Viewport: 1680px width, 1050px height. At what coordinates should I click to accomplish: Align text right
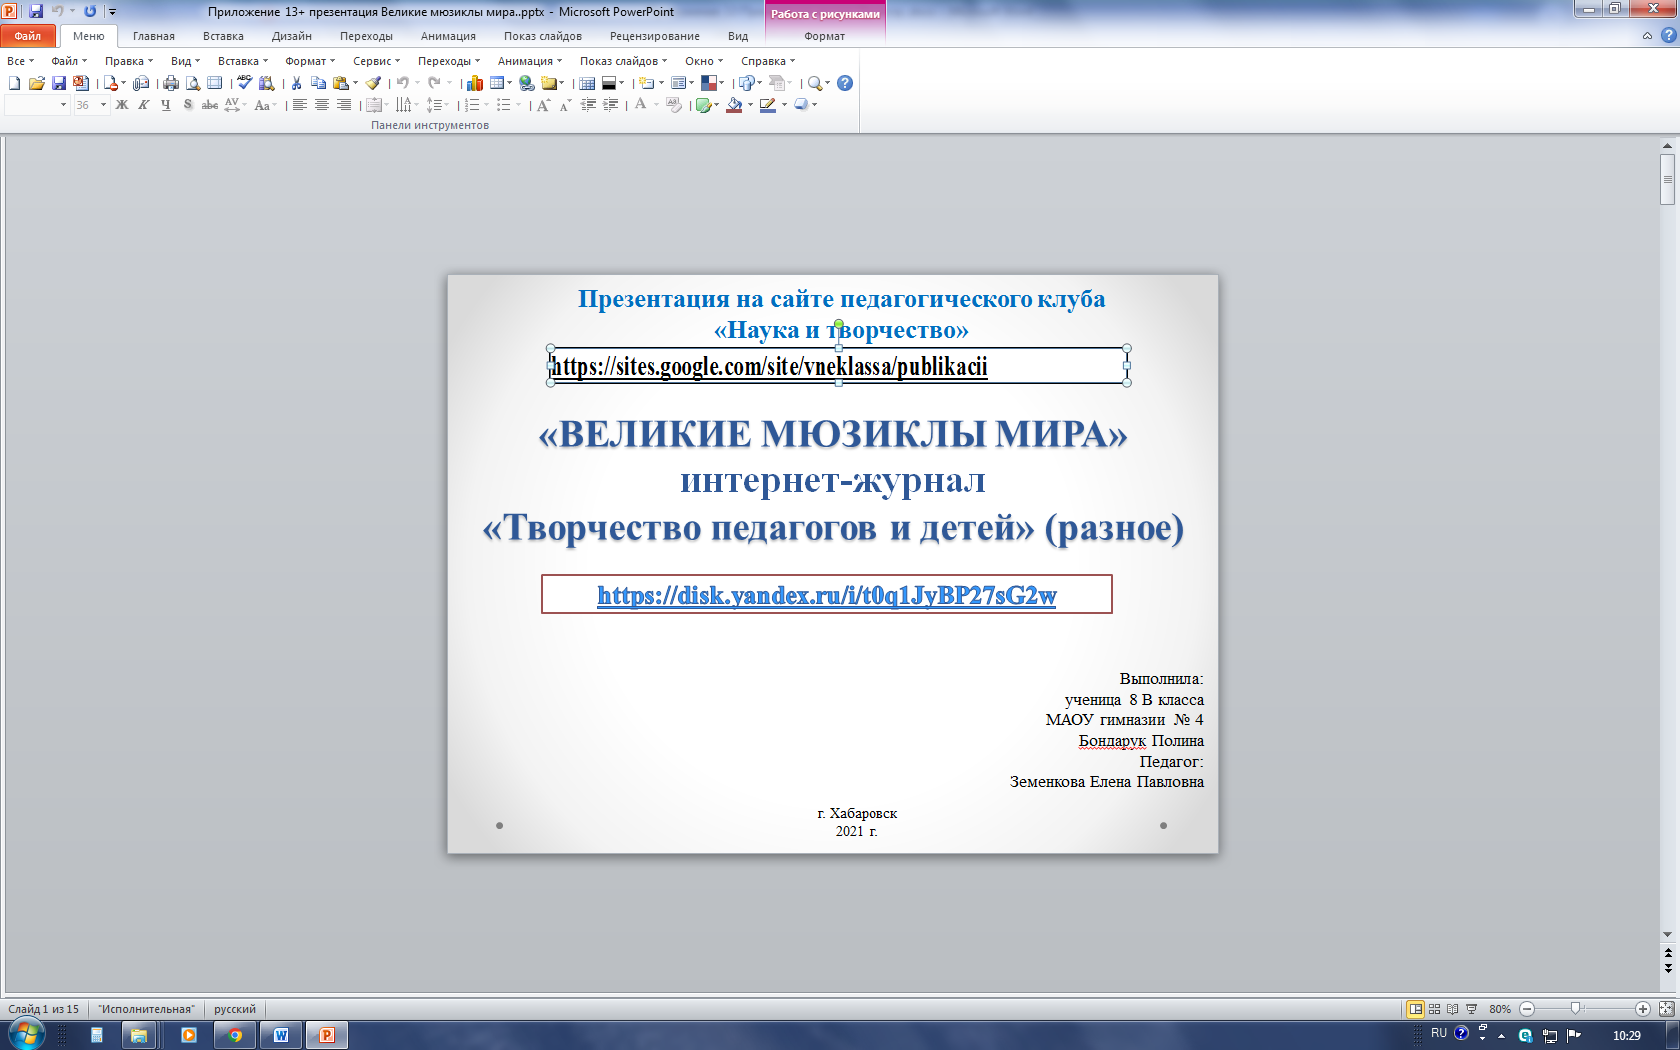coord(344,105)
